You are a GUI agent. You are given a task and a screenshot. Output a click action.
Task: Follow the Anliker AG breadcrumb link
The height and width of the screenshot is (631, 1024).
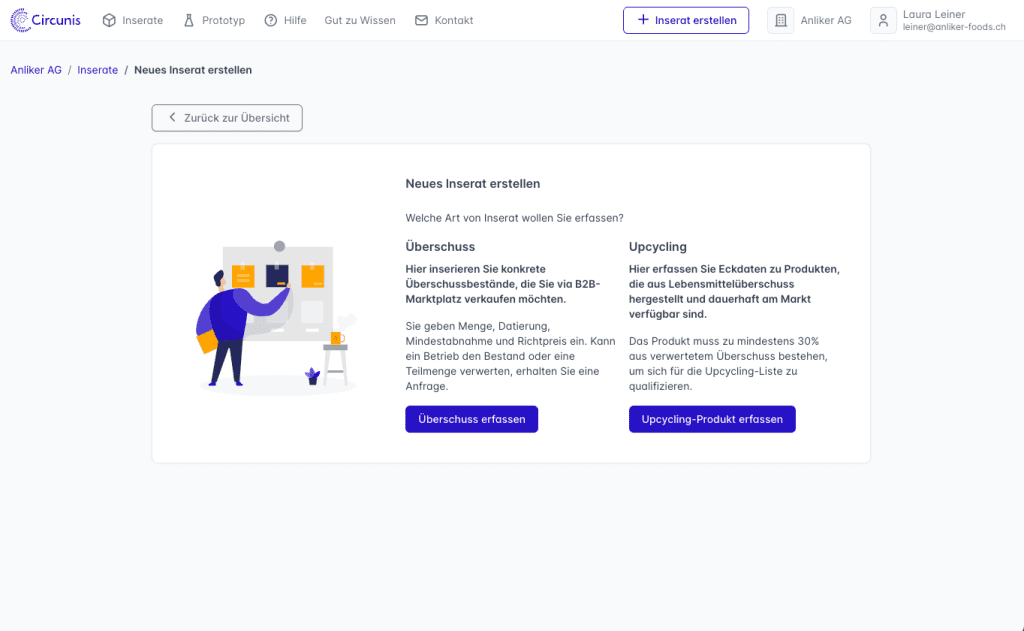pyautogui.click(x=36, y=70)
